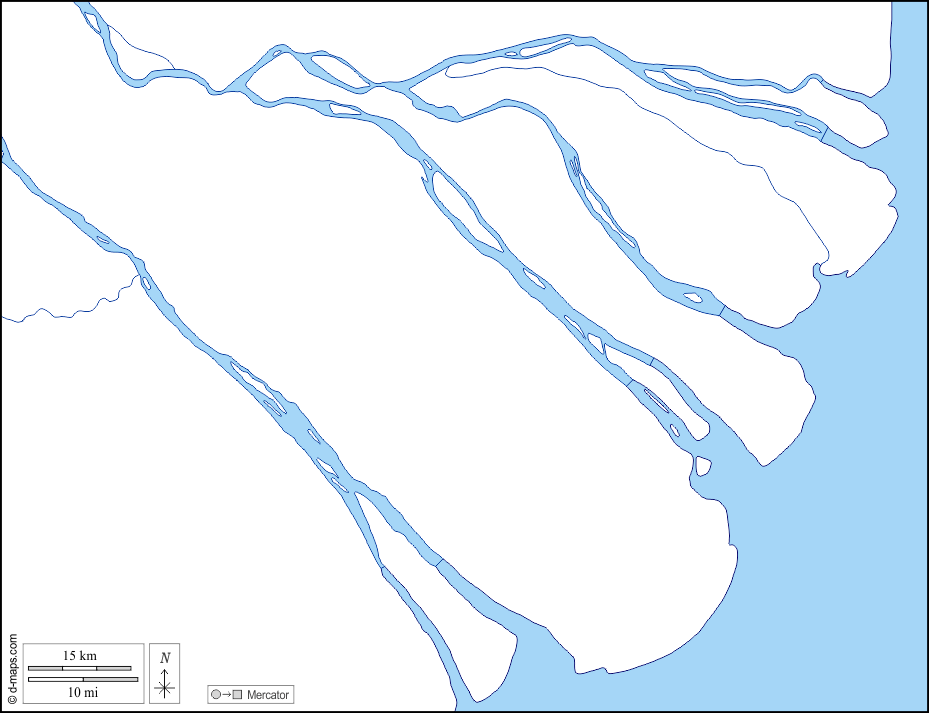Click the kilometer scale bar
This screenshot has width=929, height=713.
tap(79, 668)
